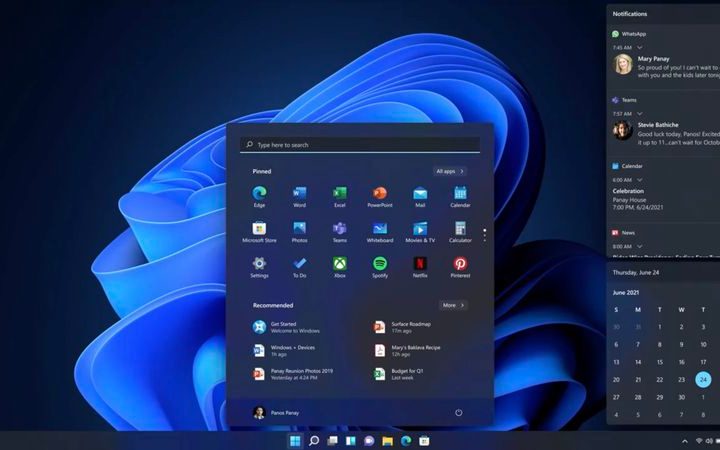Image resolution: width=720 pixels, height=450 pixels.
Task: Open Panos Panay user account button
Action: [x=276, y=412]
